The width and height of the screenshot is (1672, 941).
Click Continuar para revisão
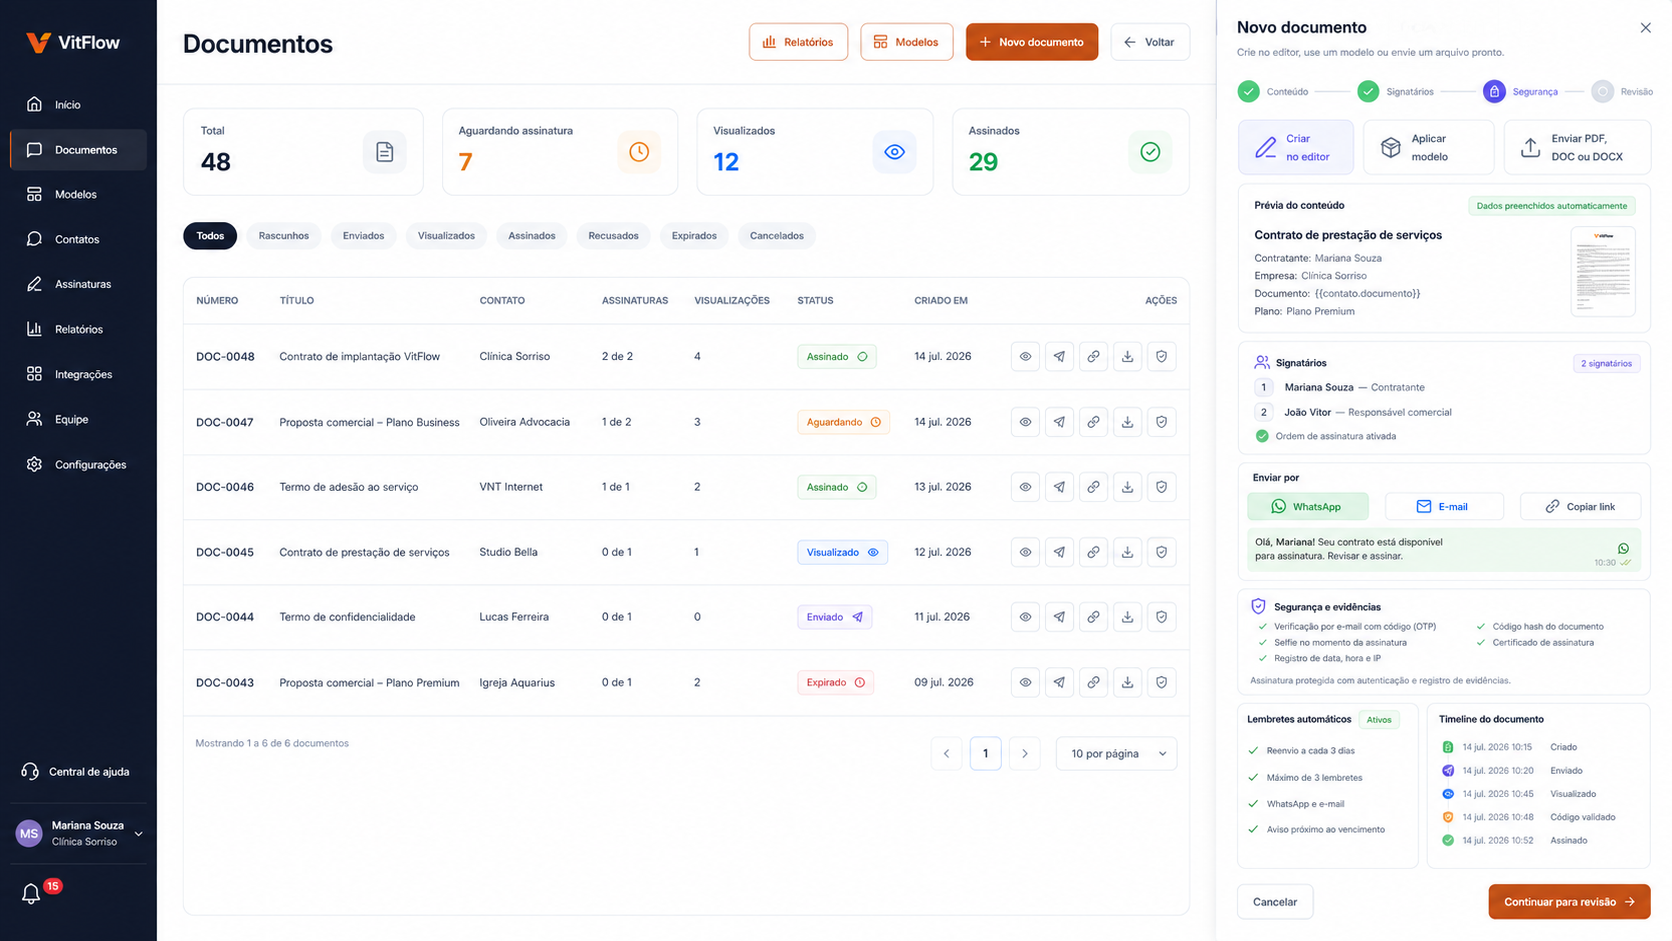[x=1569, y=901]
